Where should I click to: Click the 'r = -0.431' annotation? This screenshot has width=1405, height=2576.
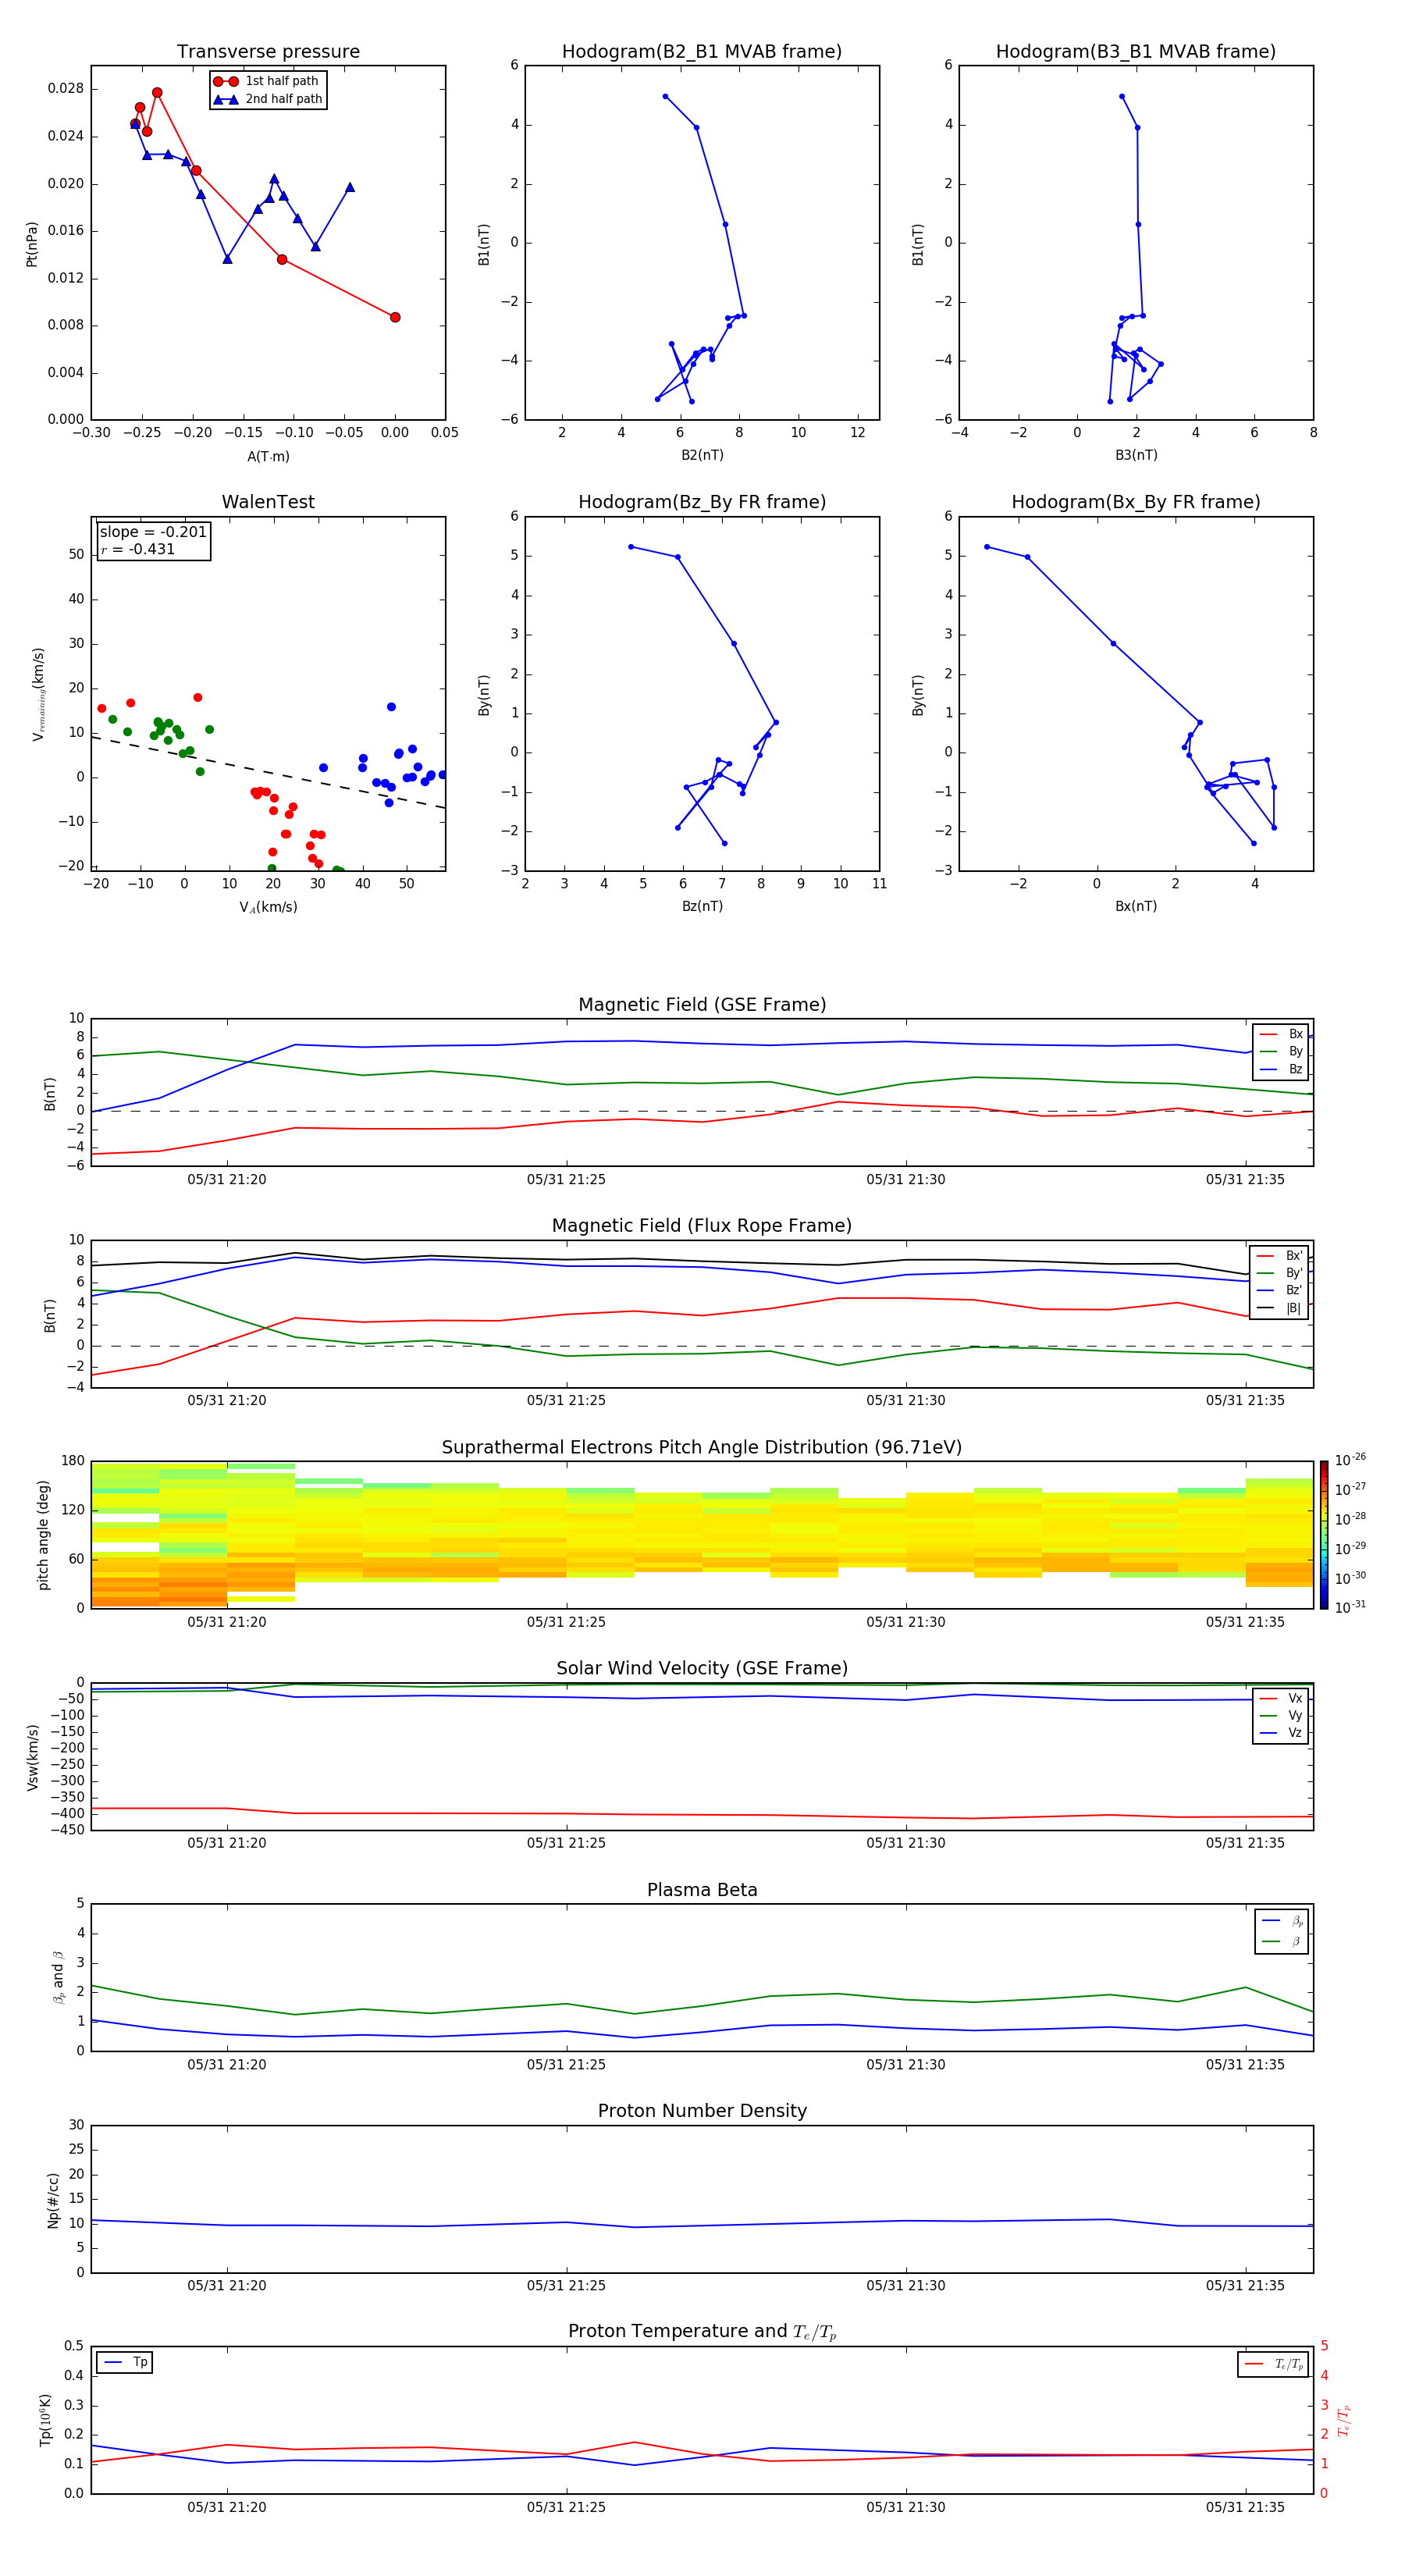tap(138, 549)
